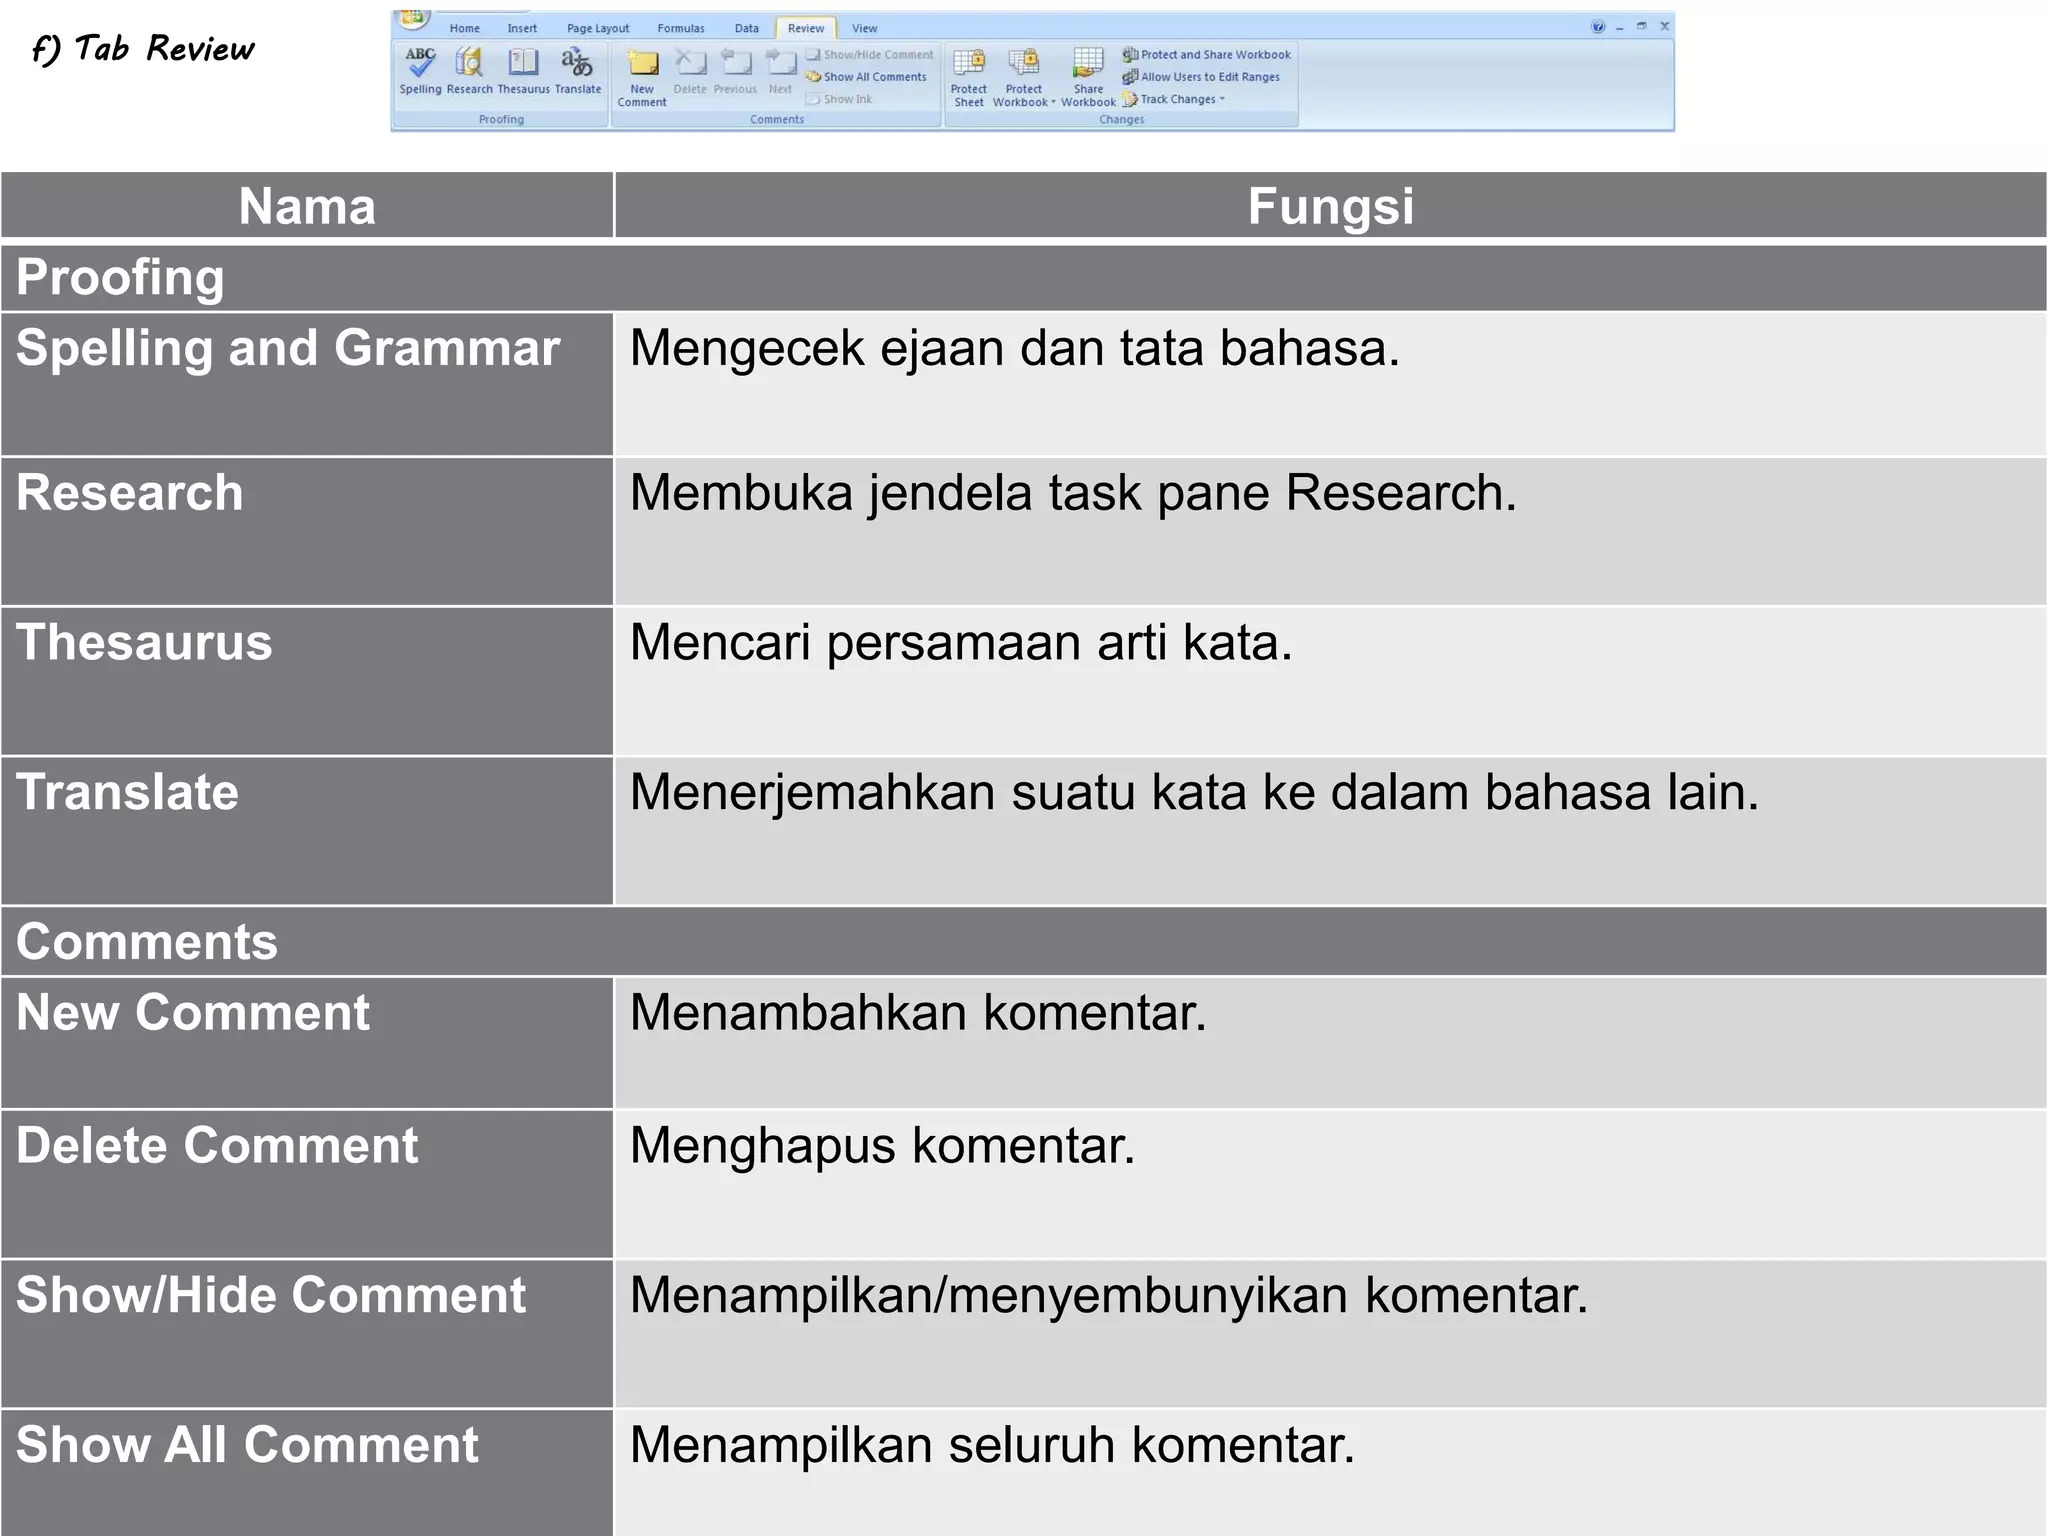Click Show Ink in ribbon
2048x1536 pixels.
pos(840,99)
